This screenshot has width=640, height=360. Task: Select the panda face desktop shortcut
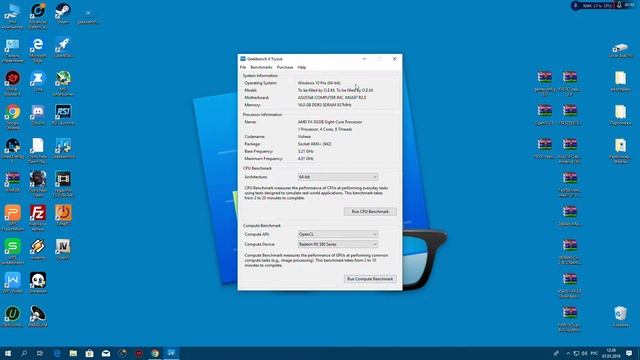tap(38, 282)
